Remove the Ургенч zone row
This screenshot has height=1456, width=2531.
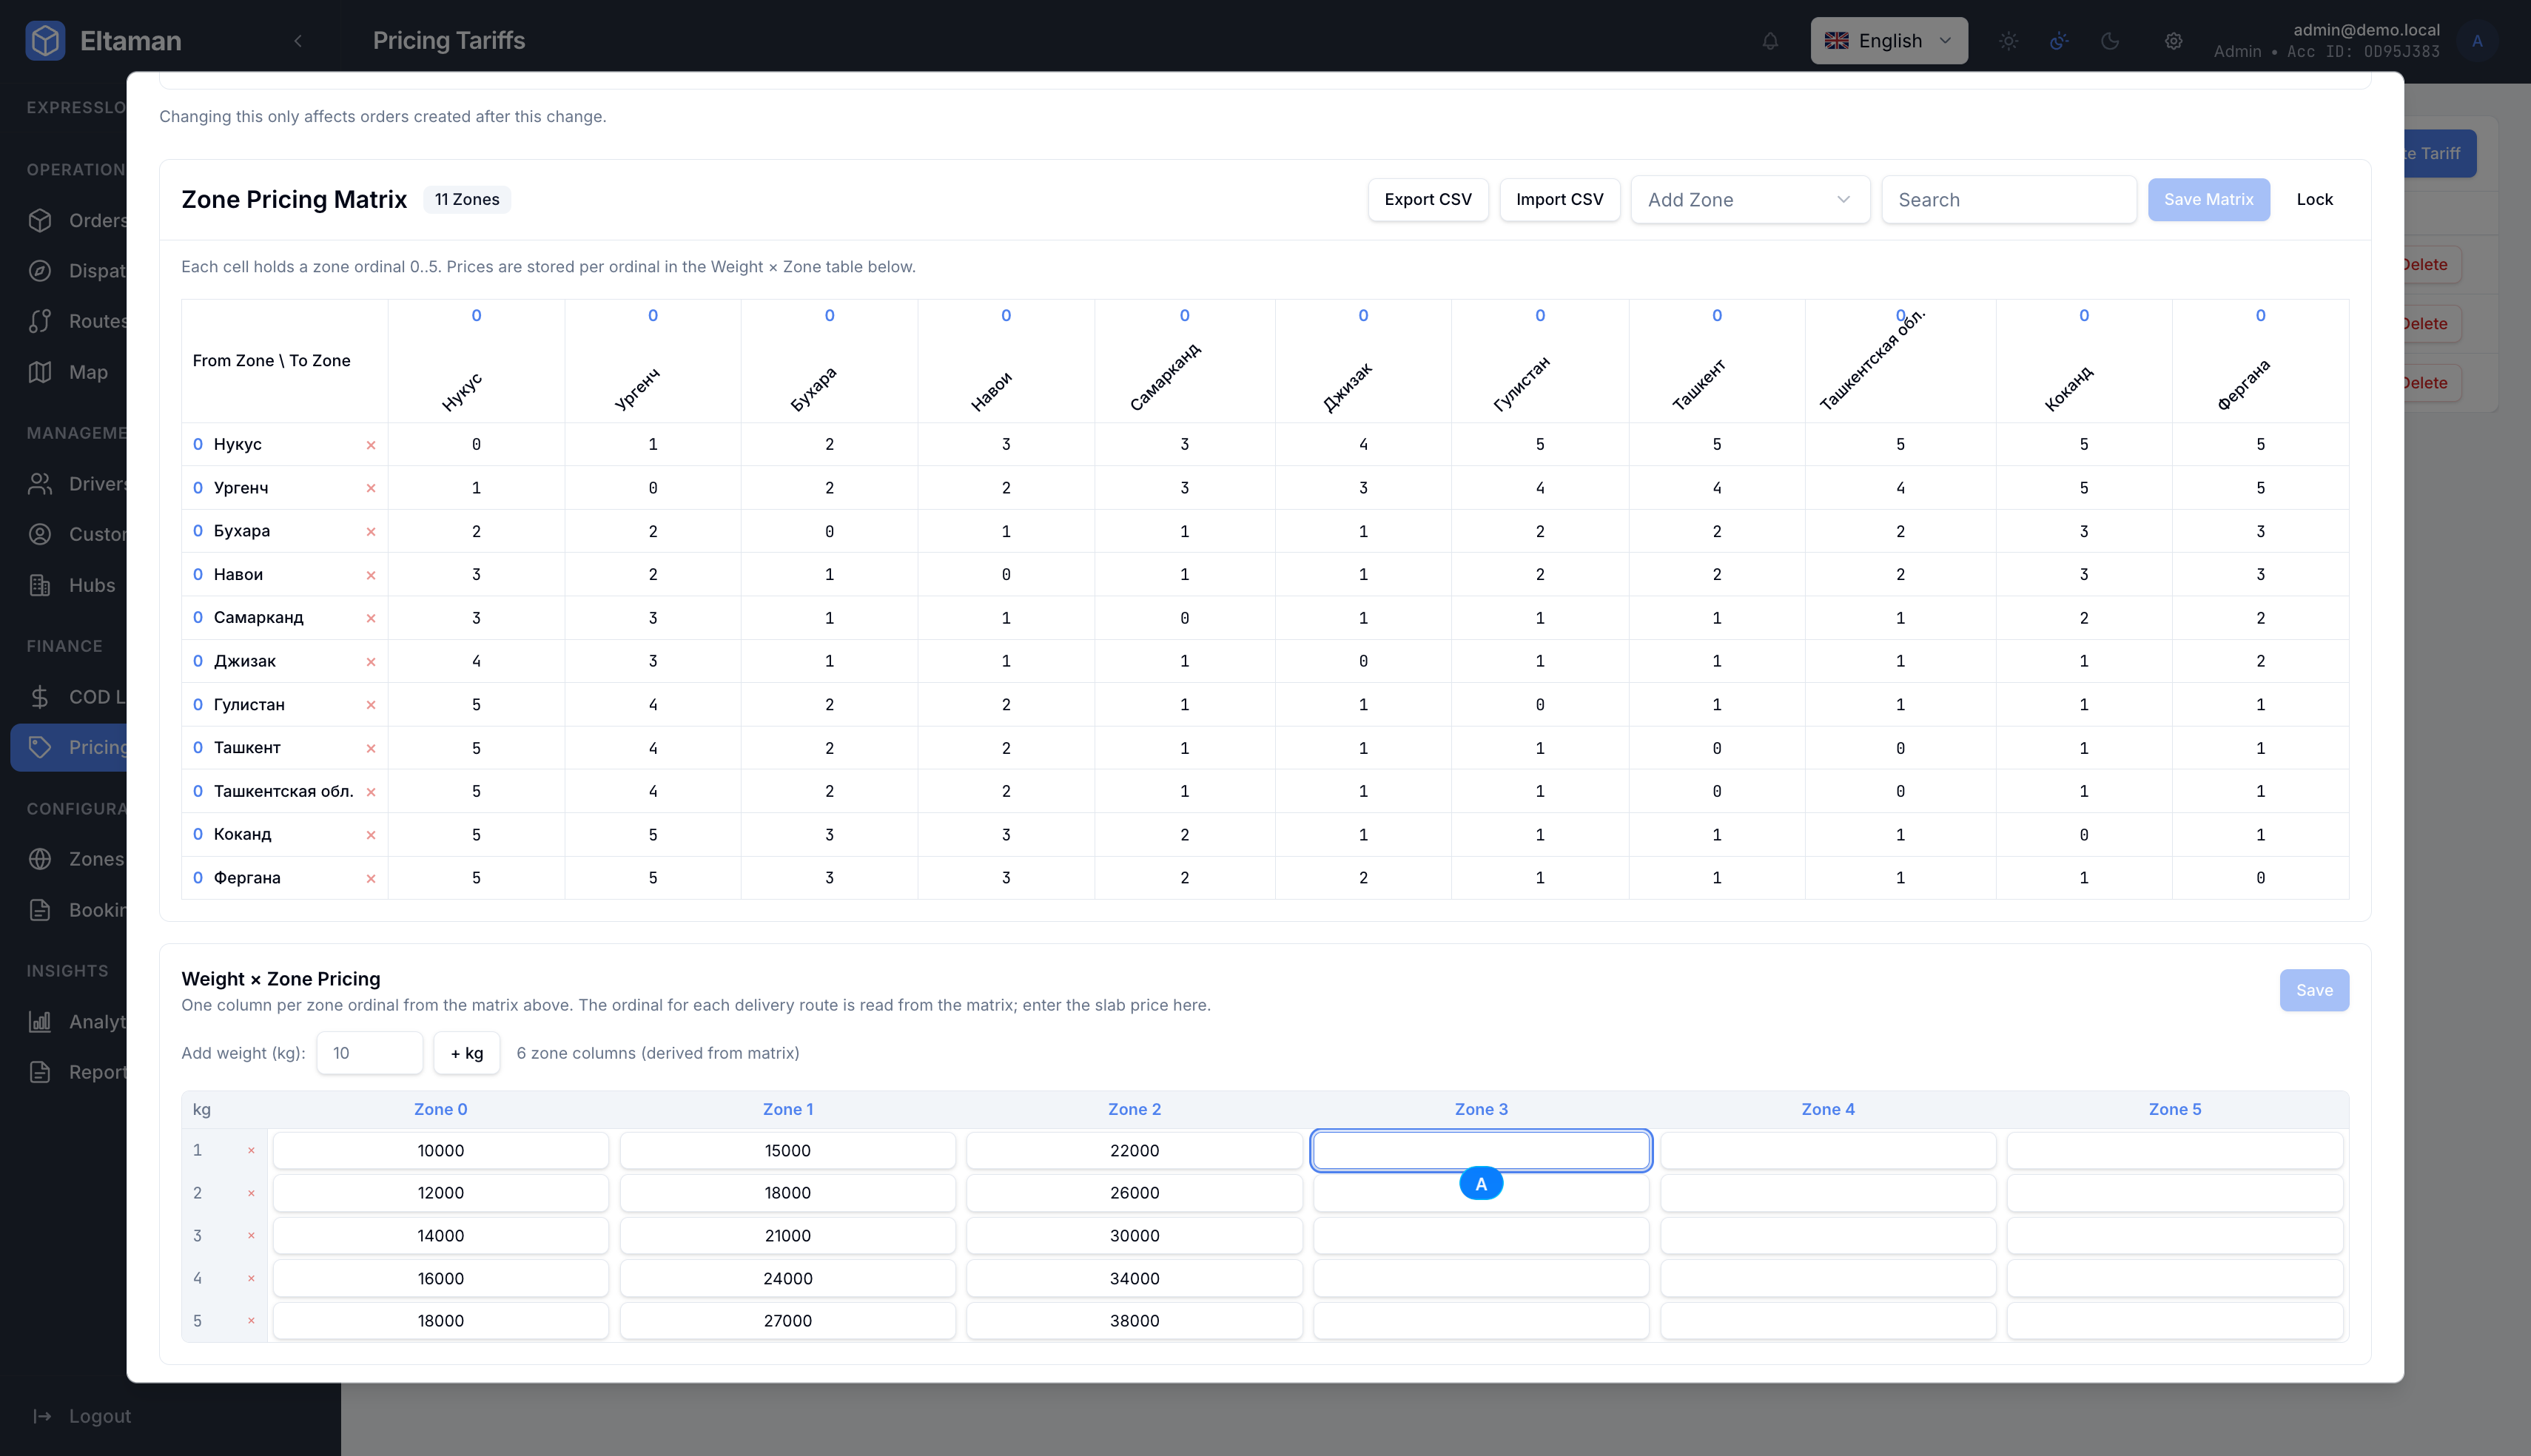(371, 488)
